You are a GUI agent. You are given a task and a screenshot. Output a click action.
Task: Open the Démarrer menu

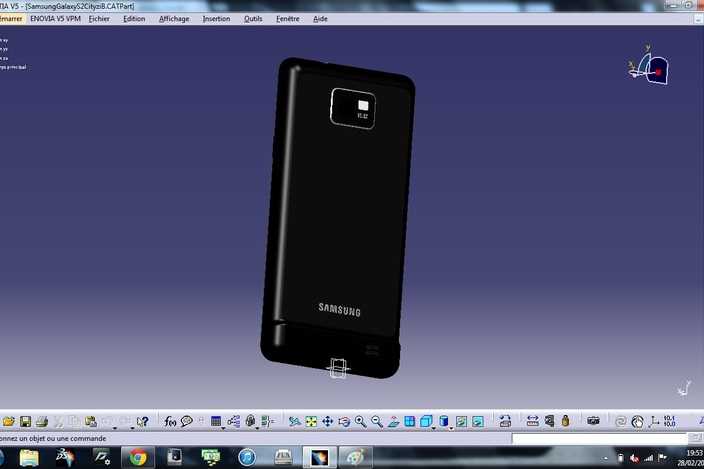[11, 19]
